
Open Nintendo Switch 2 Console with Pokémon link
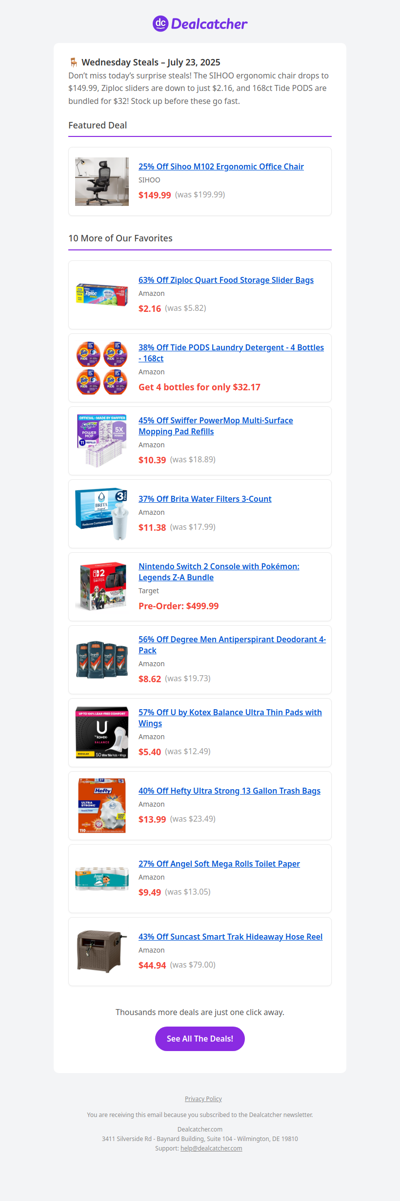(x=219, y=572)
